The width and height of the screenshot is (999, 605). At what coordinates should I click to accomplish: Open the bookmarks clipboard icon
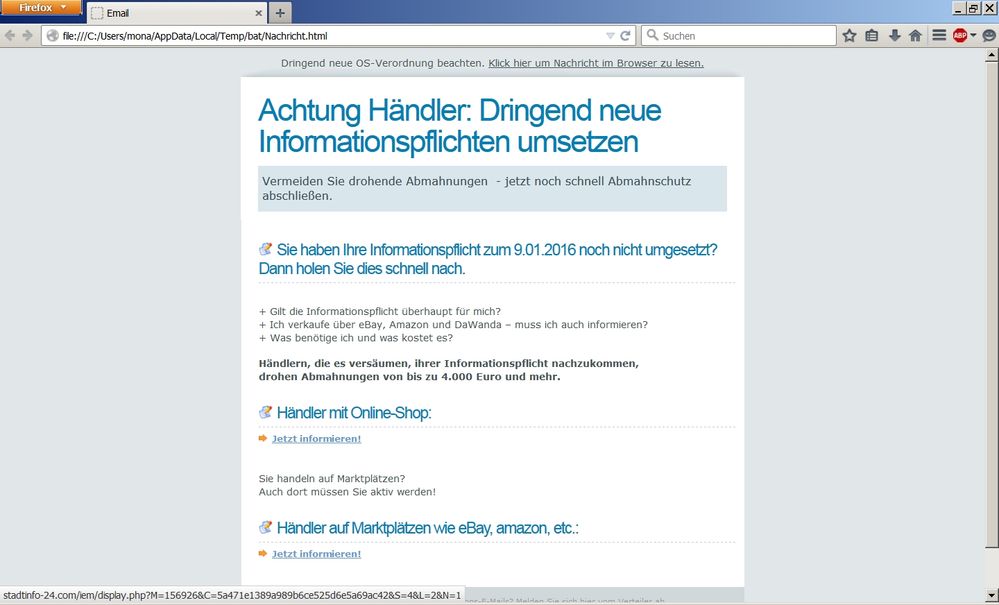click(871, 35)
